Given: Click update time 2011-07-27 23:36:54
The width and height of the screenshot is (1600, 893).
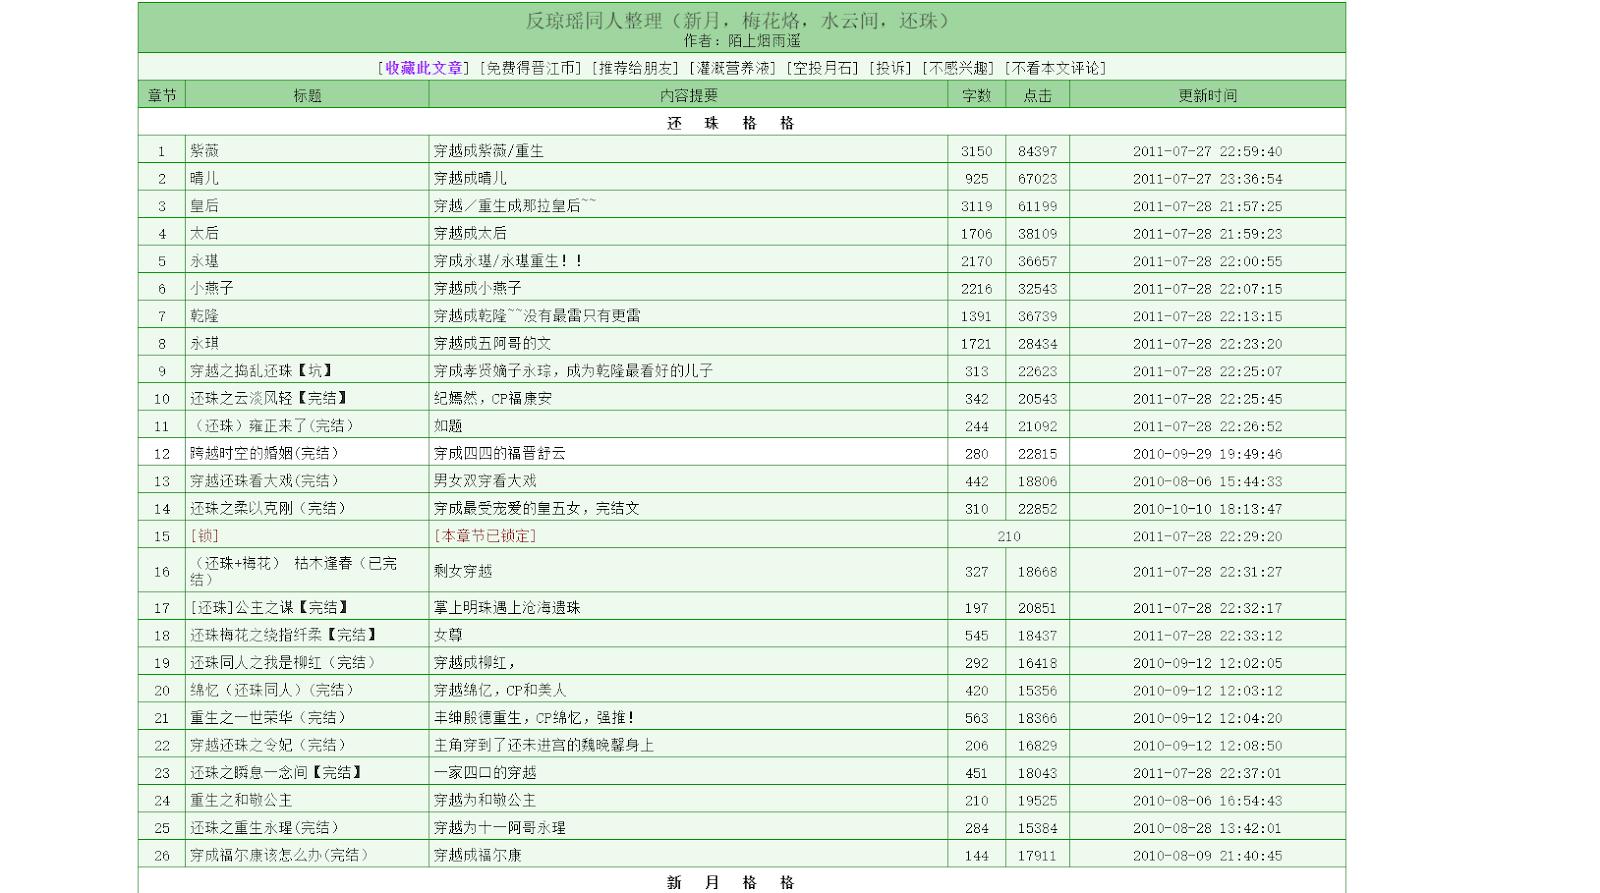Looking at the screenshot, I should [x=1208, y=179].
